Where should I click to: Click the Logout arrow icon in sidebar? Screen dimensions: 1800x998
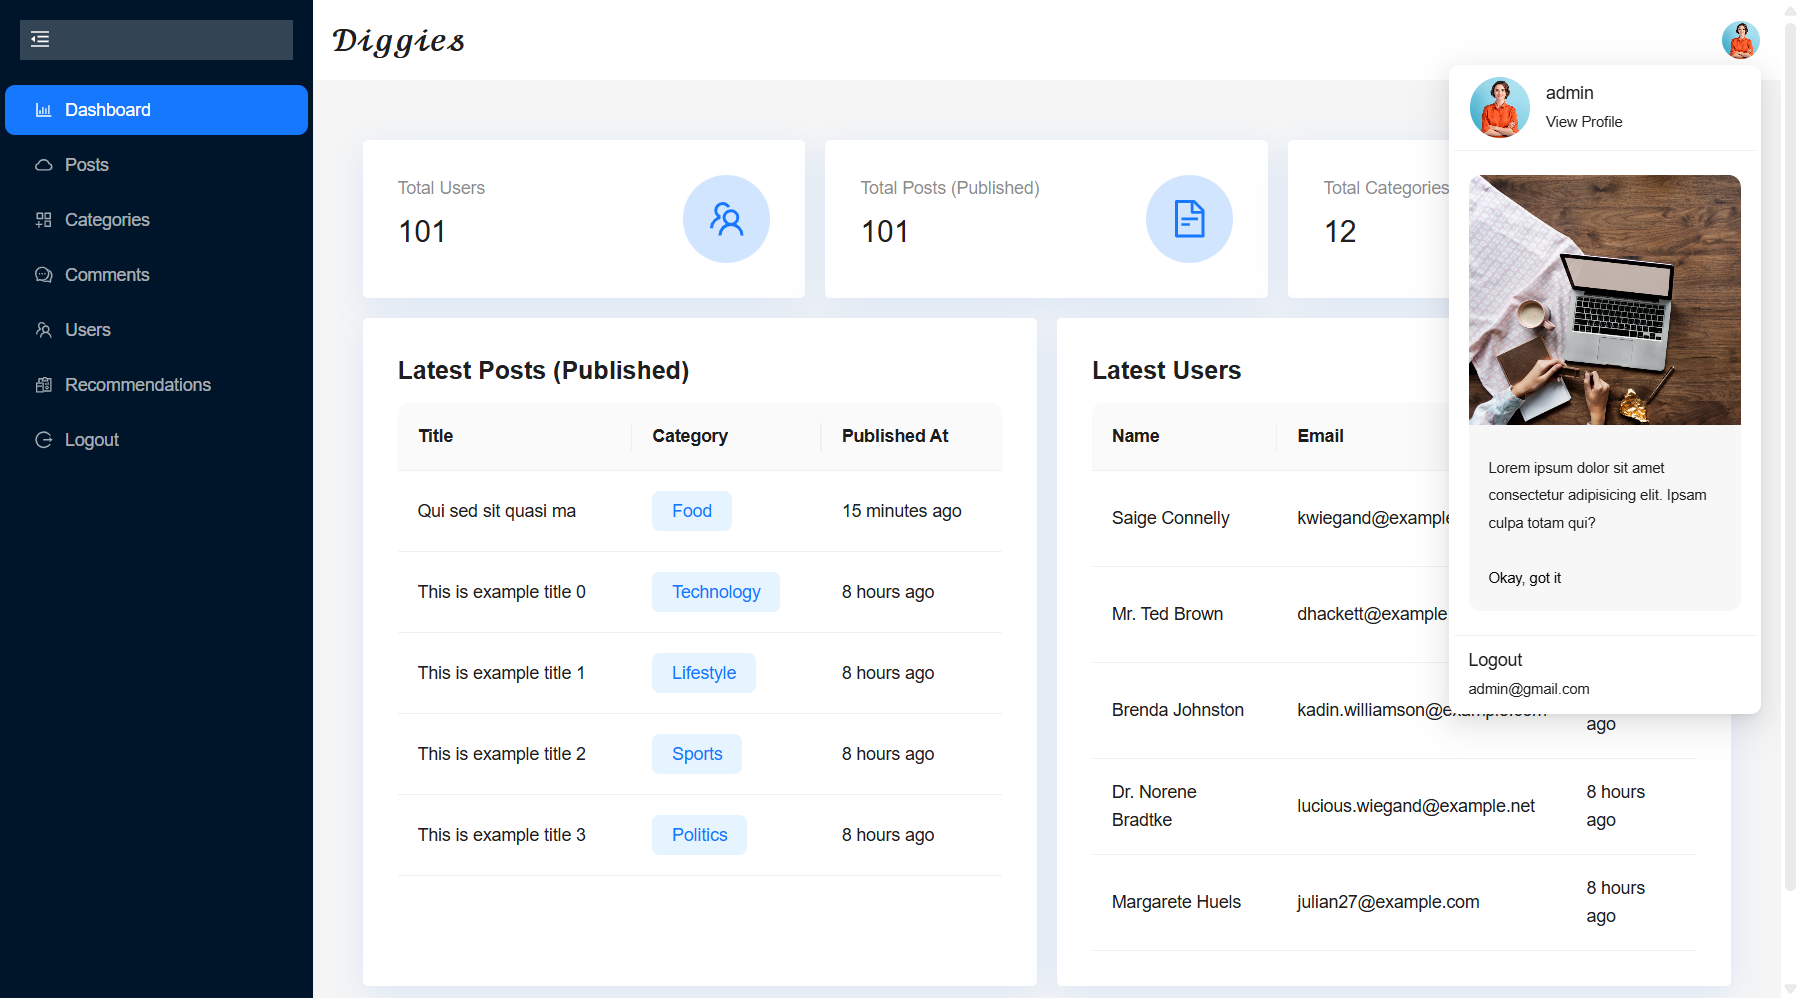point(43,440)
